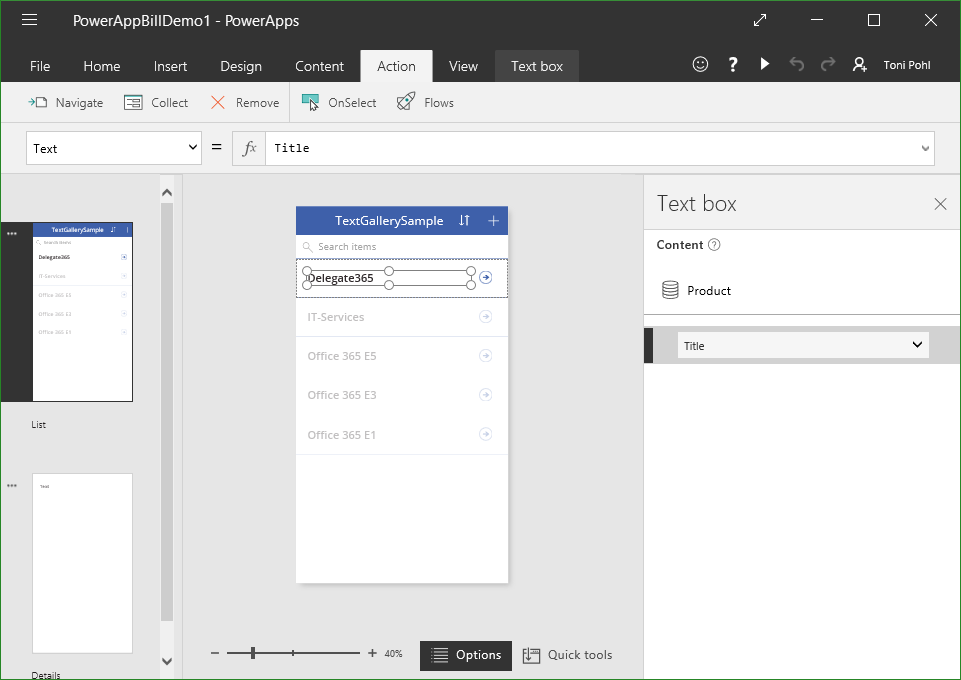Open the Insert tab
This screenshot has height=680, width=961.
click(x=170, y=66)
